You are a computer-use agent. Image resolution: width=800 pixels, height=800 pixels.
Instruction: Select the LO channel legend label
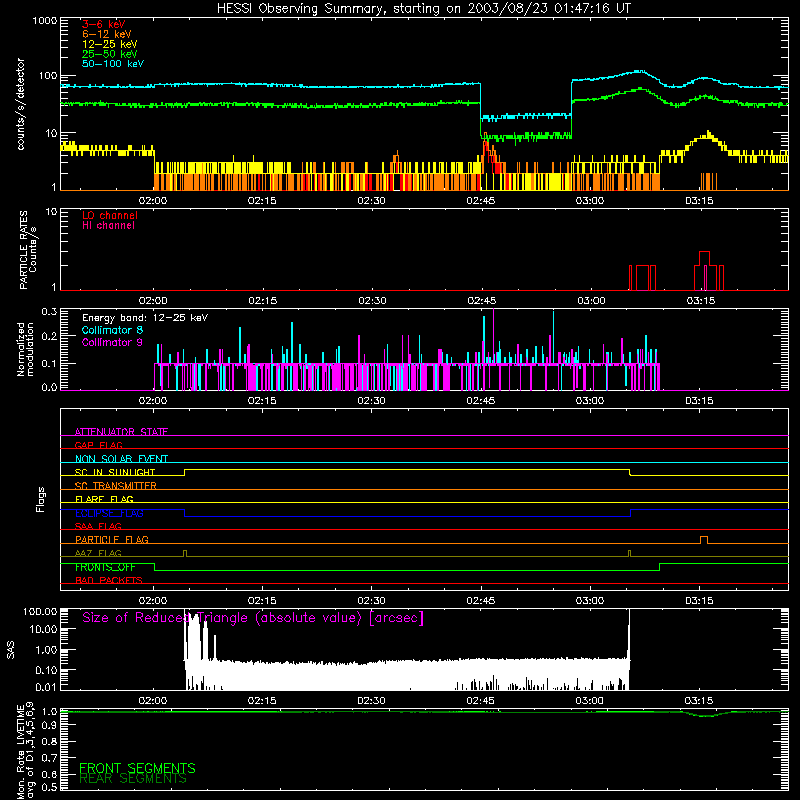[110, 215]
